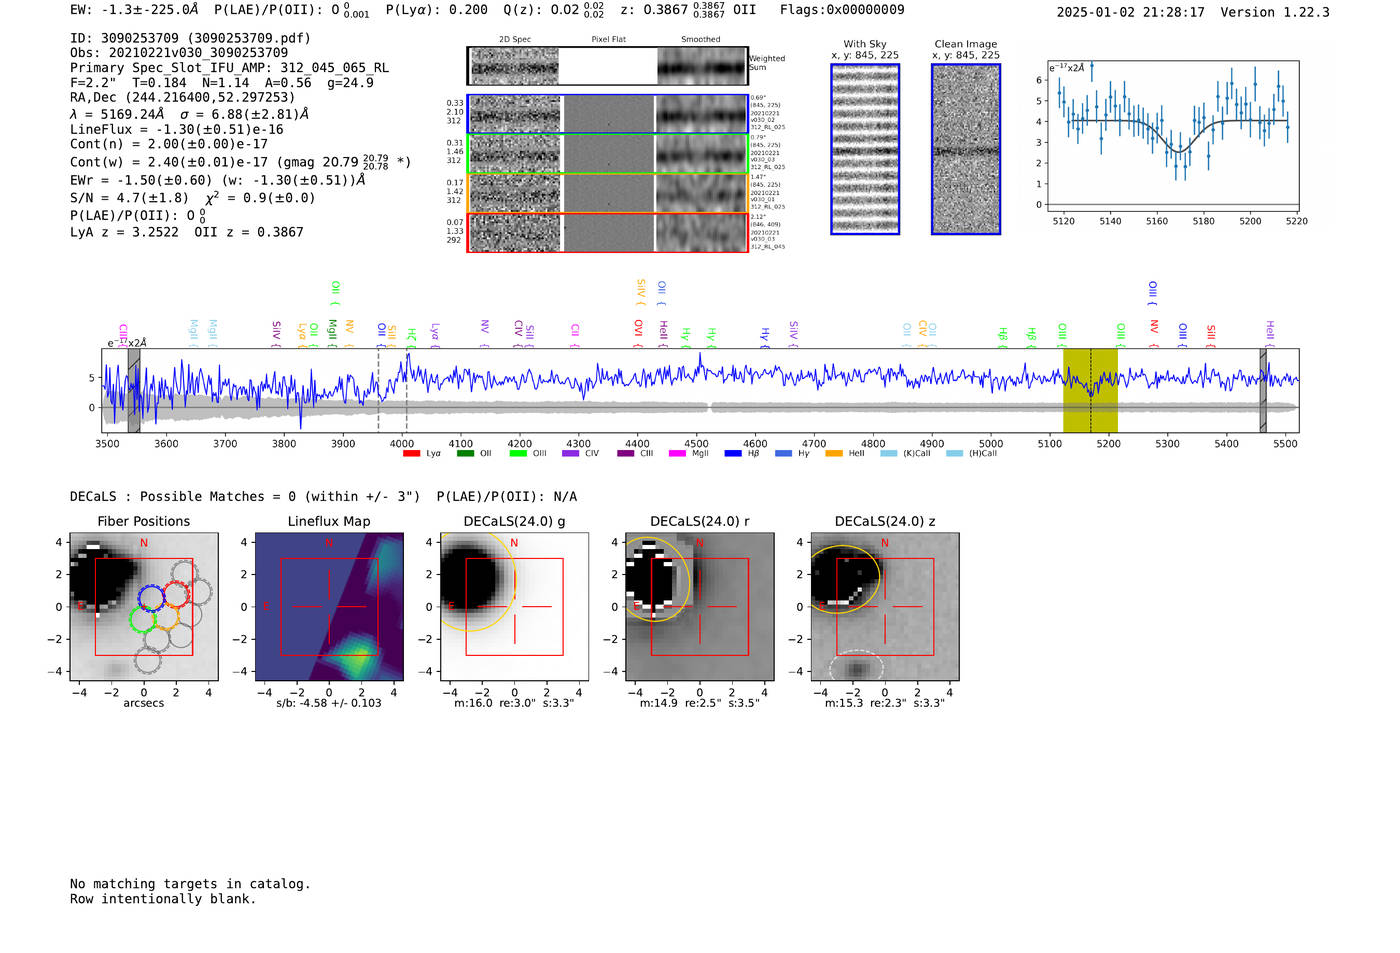Viewport: 1400px width, 953px height.
Task: Click the Gaussian emission line fit plot
Action: coord(1173,137)
